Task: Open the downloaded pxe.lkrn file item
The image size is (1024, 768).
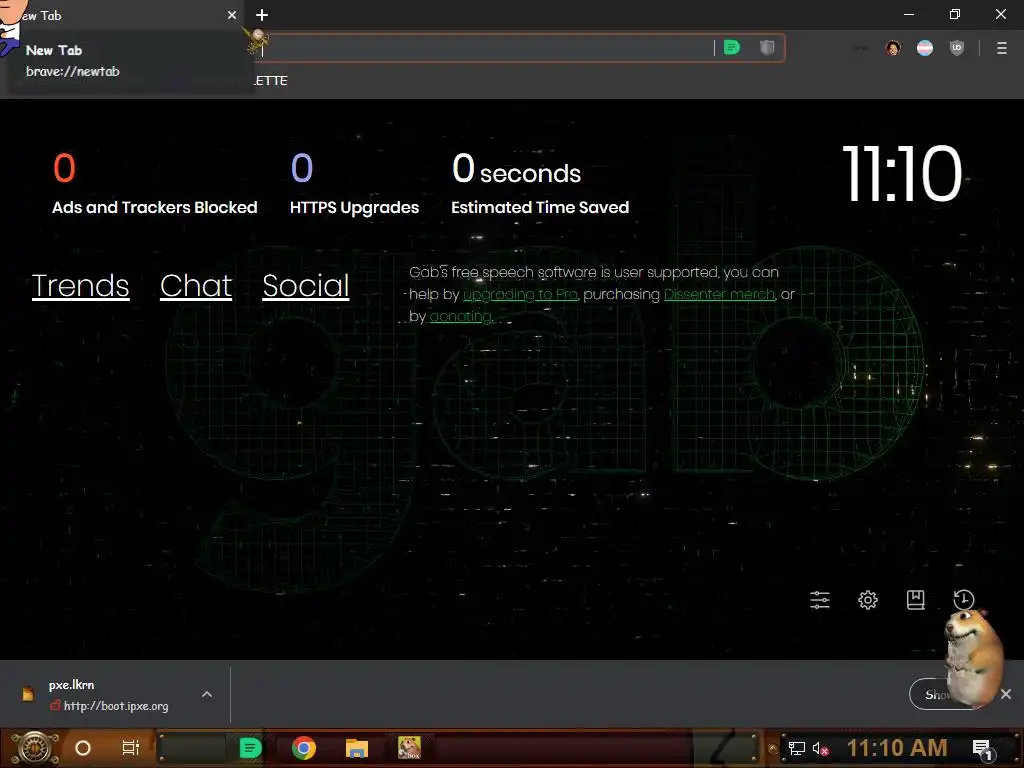Action: [x=108, y=695]
